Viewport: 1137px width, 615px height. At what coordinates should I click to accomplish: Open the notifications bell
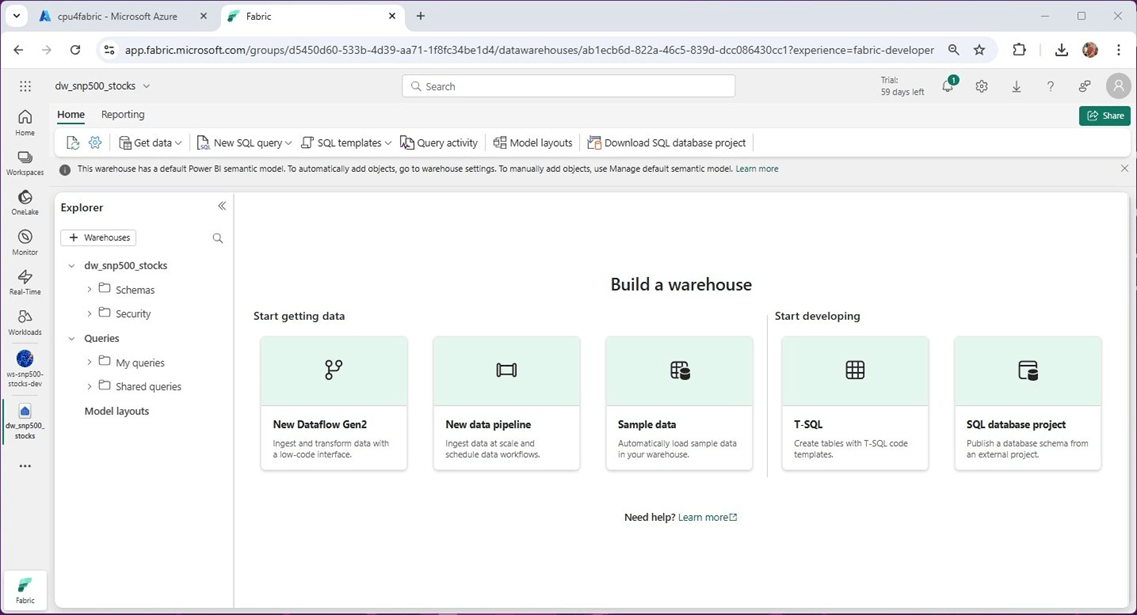point(948,86)
